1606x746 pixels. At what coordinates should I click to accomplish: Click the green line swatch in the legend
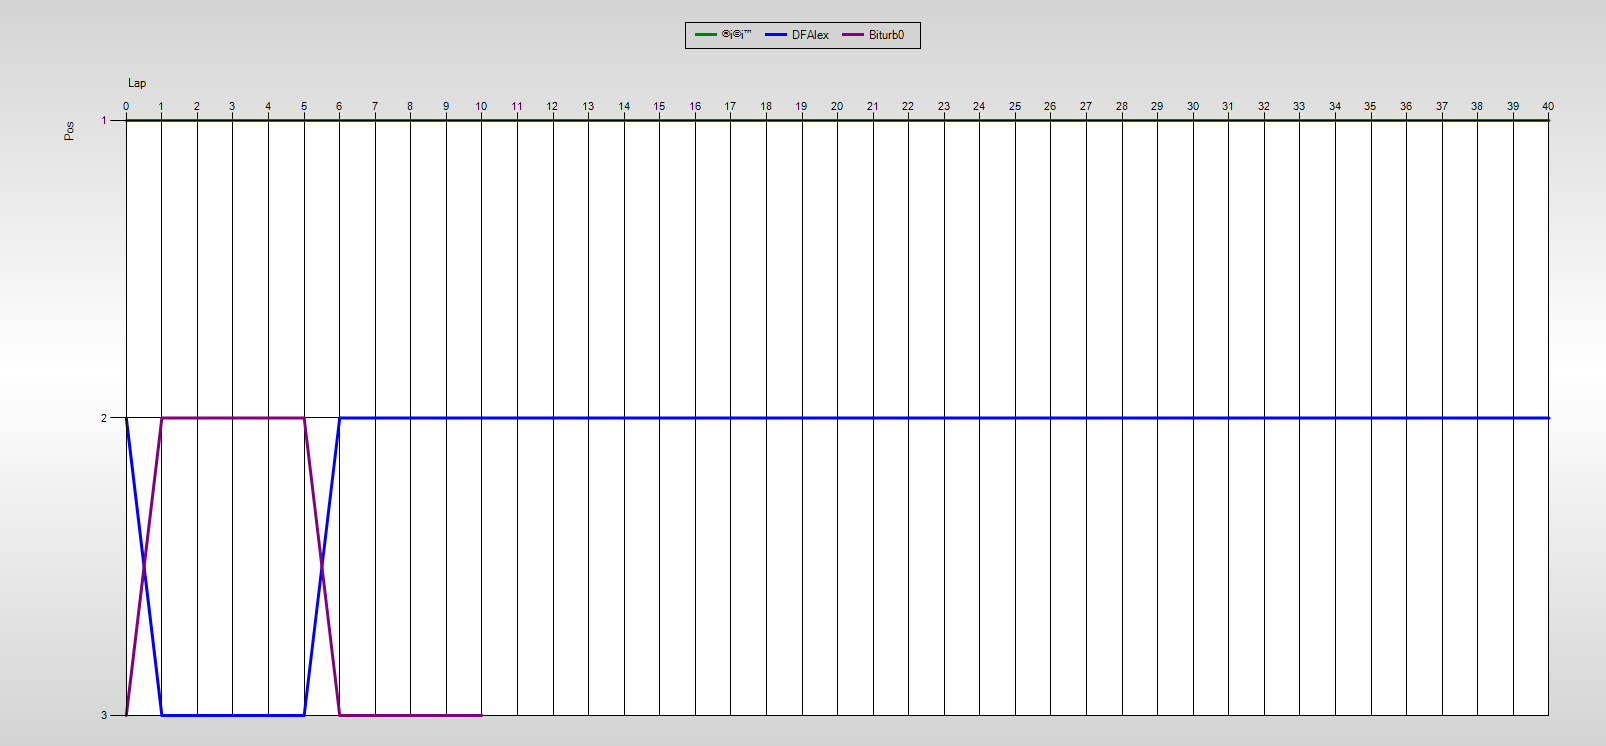click(x=706, y=35)
